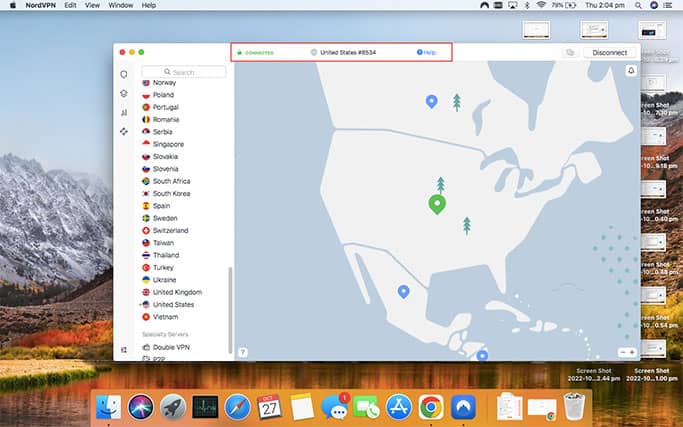Zoom in the map with plus button
Screen dimensions: 683x427
[x=632, y=352]
